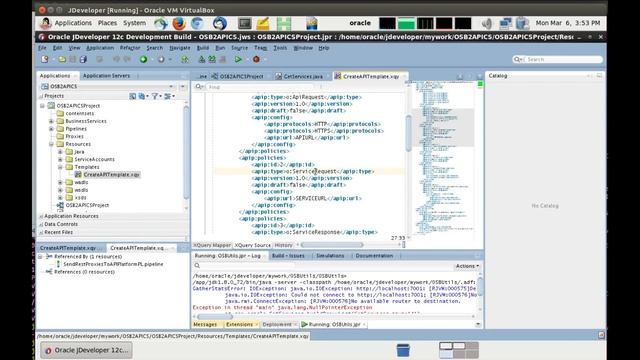Launch Firefox from the top panel
640x360 pixels.
(179, 23)
